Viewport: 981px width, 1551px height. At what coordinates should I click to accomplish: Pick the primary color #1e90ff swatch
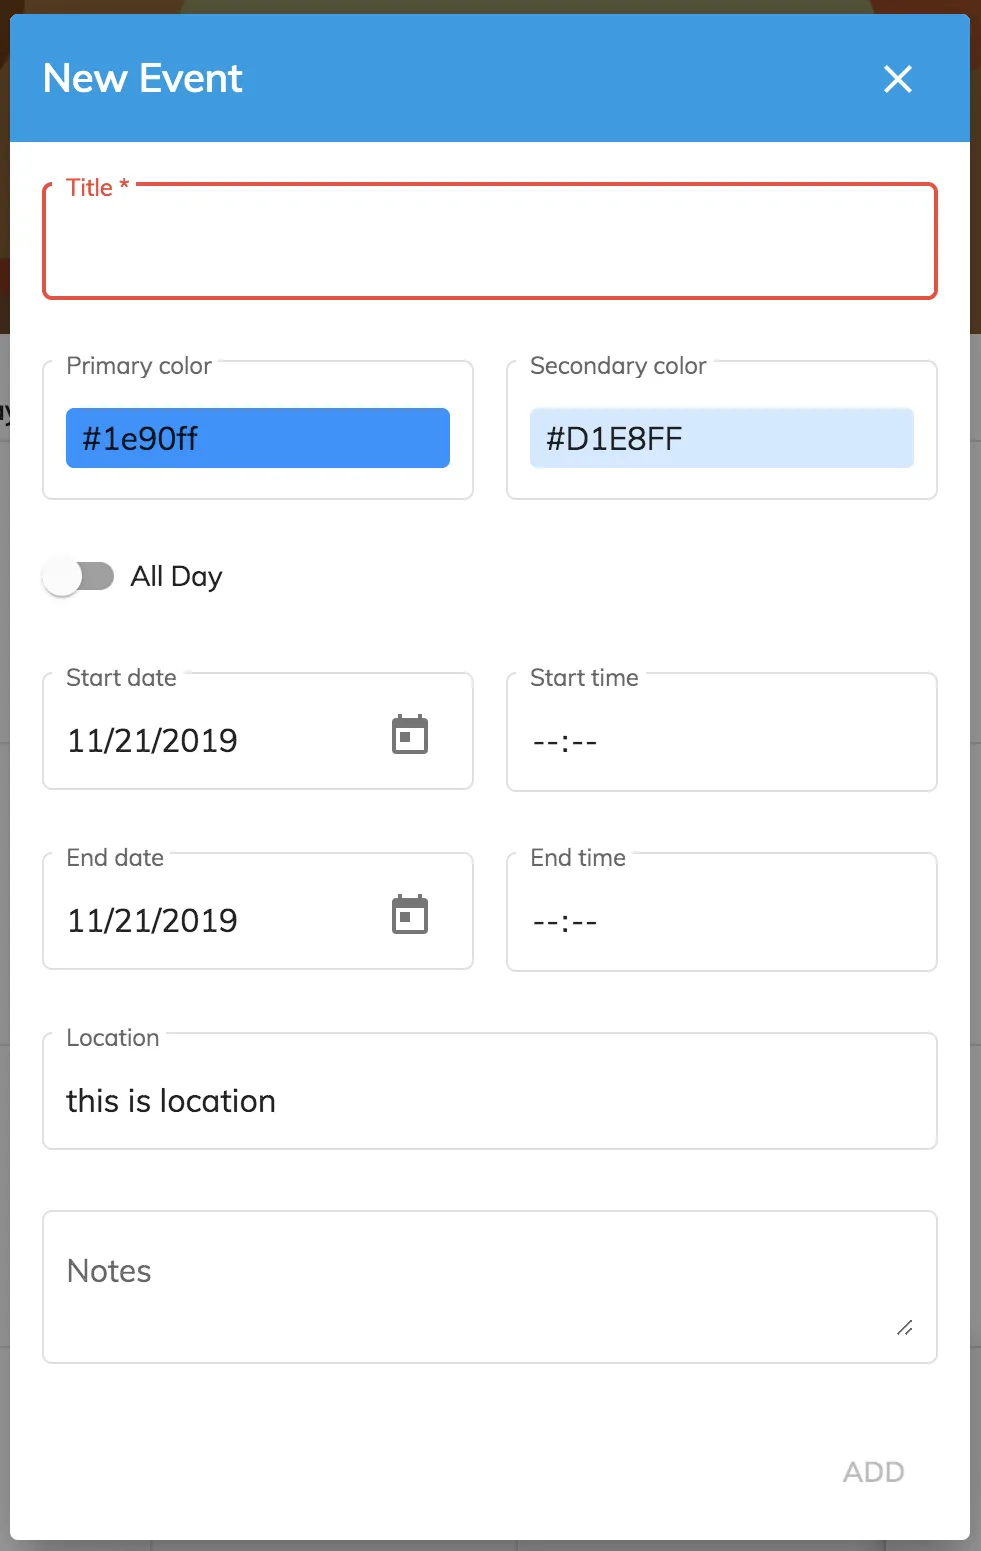pyautogui.click(x=257, y=438)
